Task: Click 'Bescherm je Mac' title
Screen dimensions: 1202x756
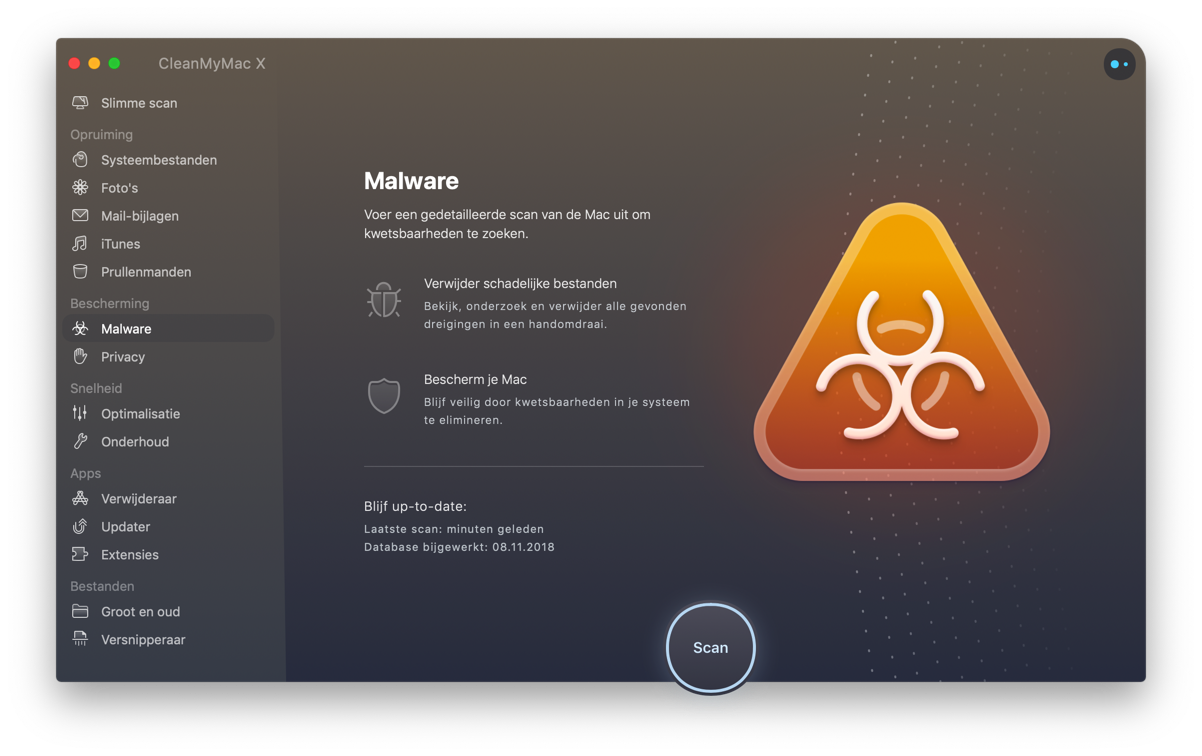Action: (x=475, y=380)
